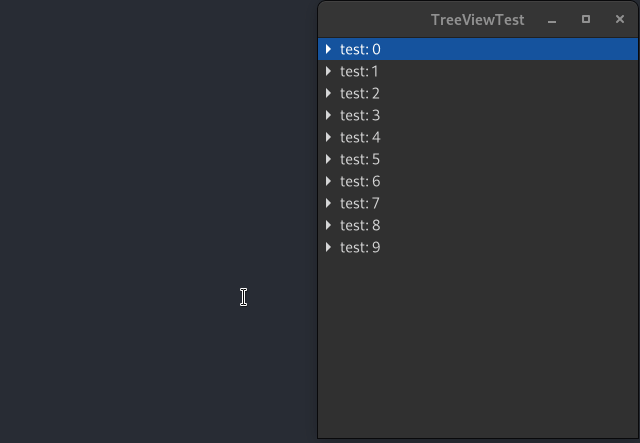Maximize the TreeViewTest window

(x=586, y=19)
